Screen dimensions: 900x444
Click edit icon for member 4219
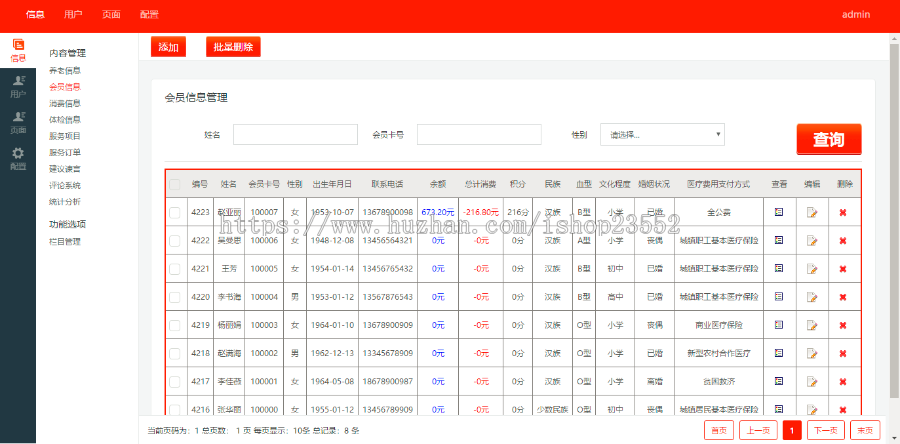tap(812, 325)
